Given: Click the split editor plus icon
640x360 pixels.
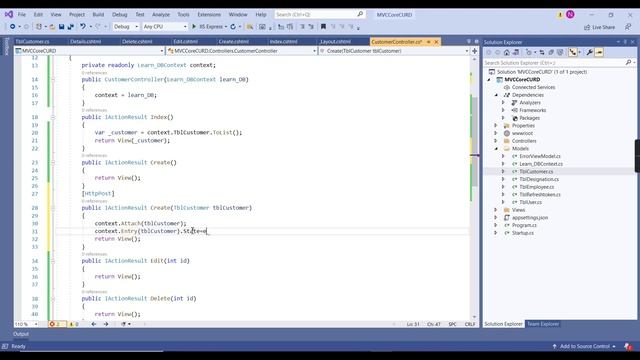Looking at the screenshot, I should [x=474, y=51].
